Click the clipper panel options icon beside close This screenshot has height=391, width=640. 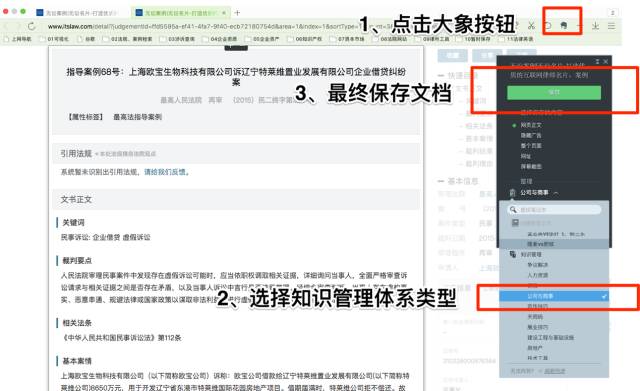pyautogui.click(x=597, y=61)
